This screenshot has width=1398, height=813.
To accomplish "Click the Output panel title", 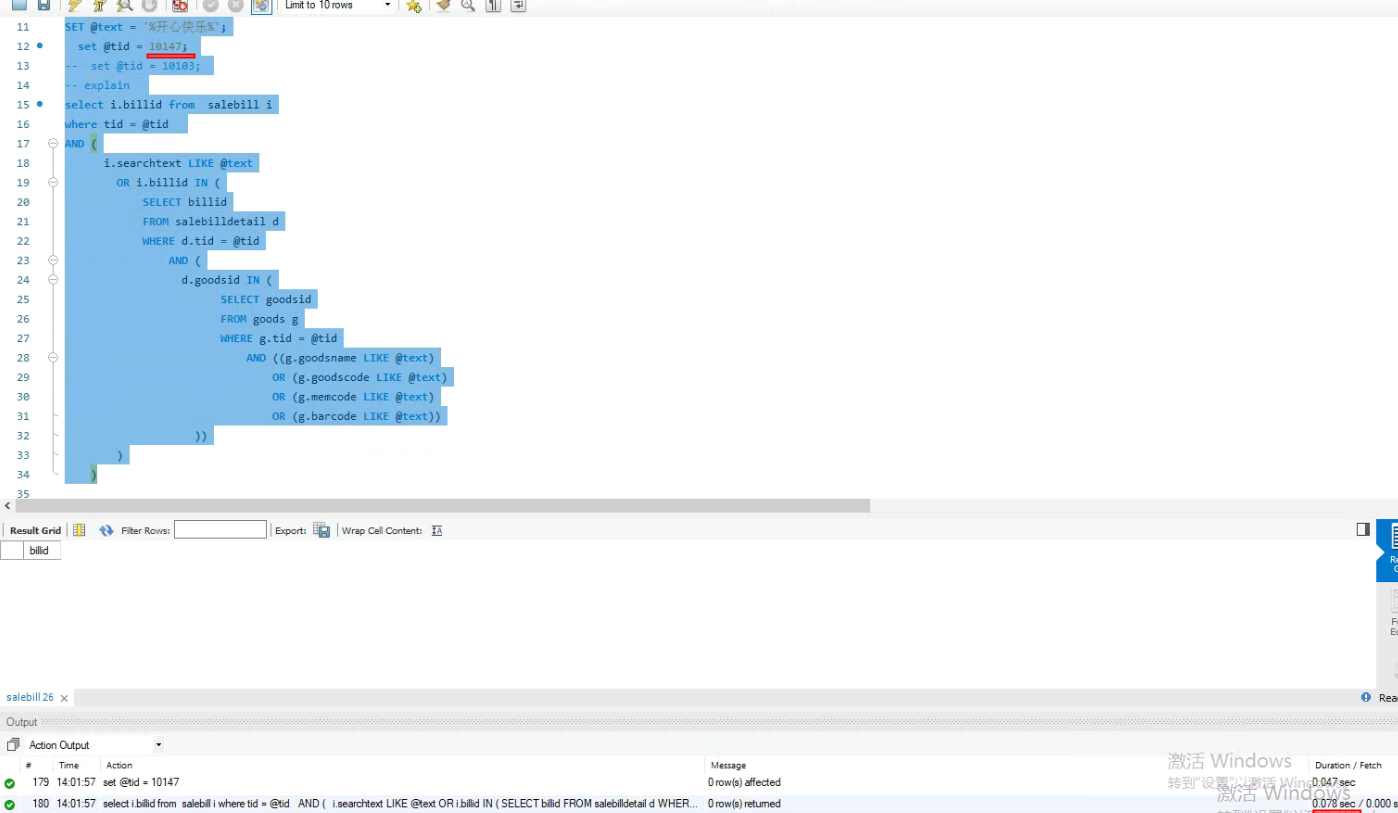I will pyautogui.click(x=22, y=722).
